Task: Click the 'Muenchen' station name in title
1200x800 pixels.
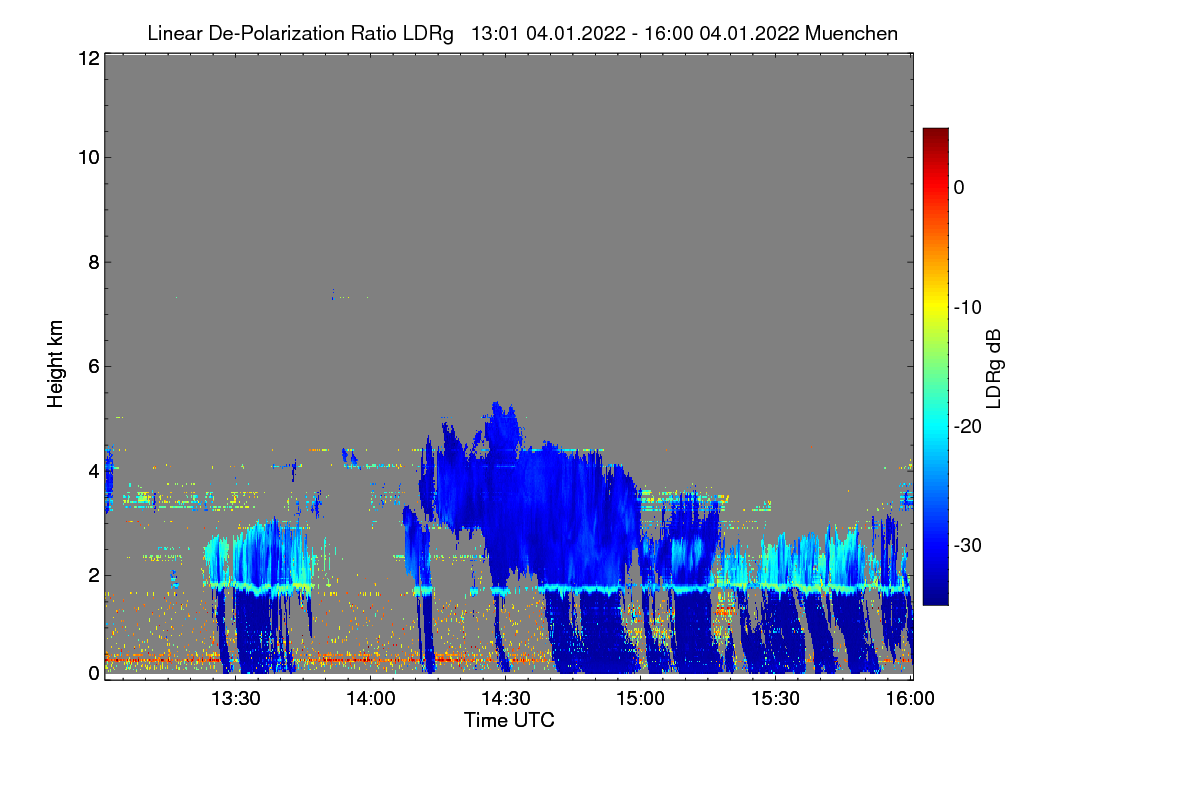Action: 851,33
